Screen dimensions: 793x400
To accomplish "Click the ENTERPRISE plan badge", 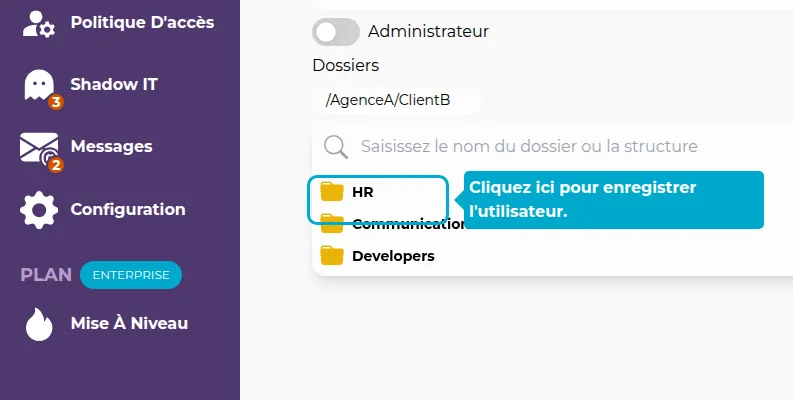I will point(131,274).
